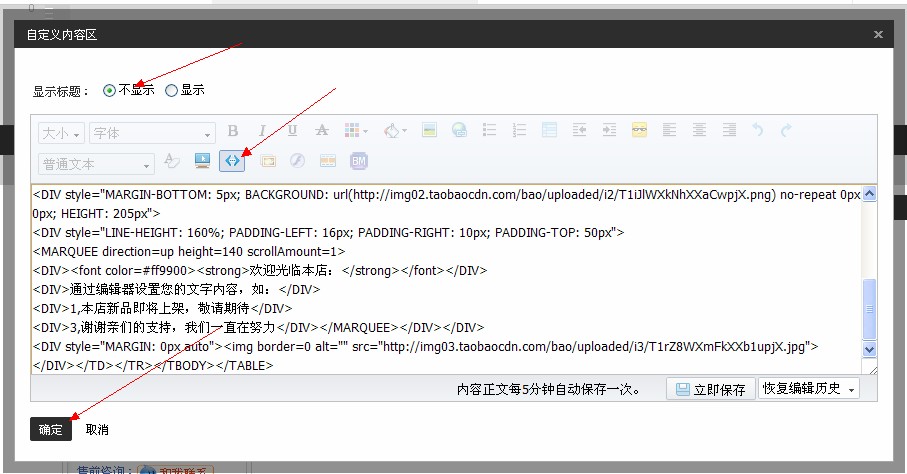Click the 取消 cancel link
This screenshot has height=474, width=907.
coord(97,429)
